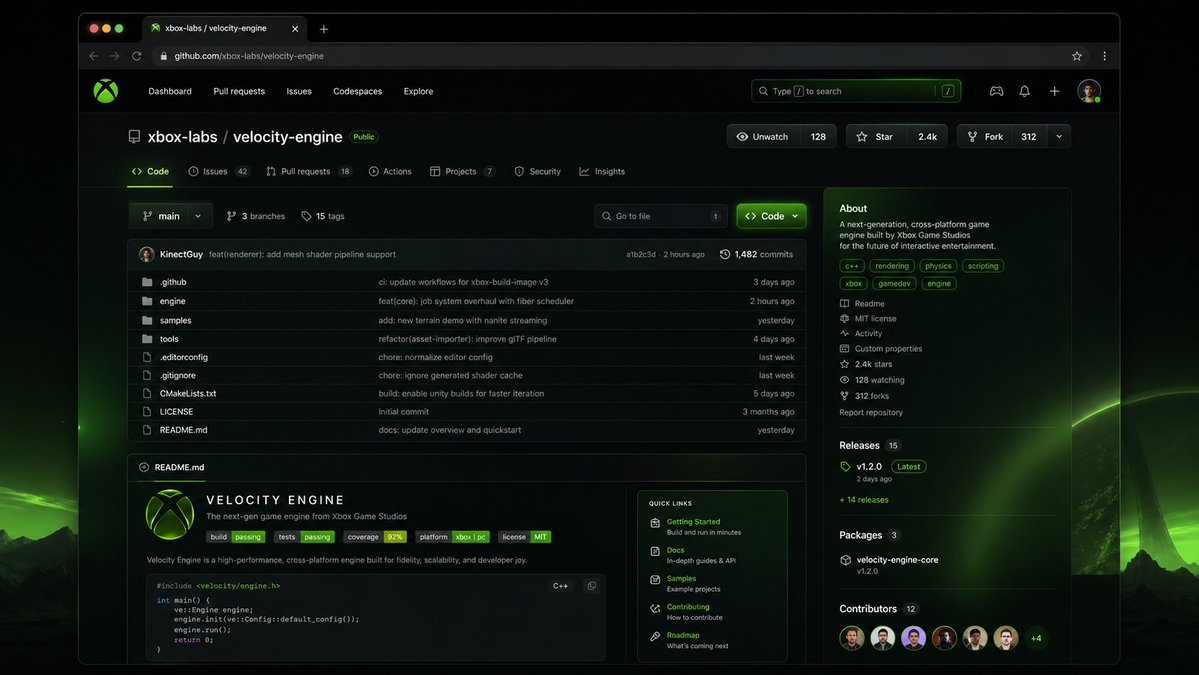
Task: Open the Projects tab
Action: (x=463, y=171)
